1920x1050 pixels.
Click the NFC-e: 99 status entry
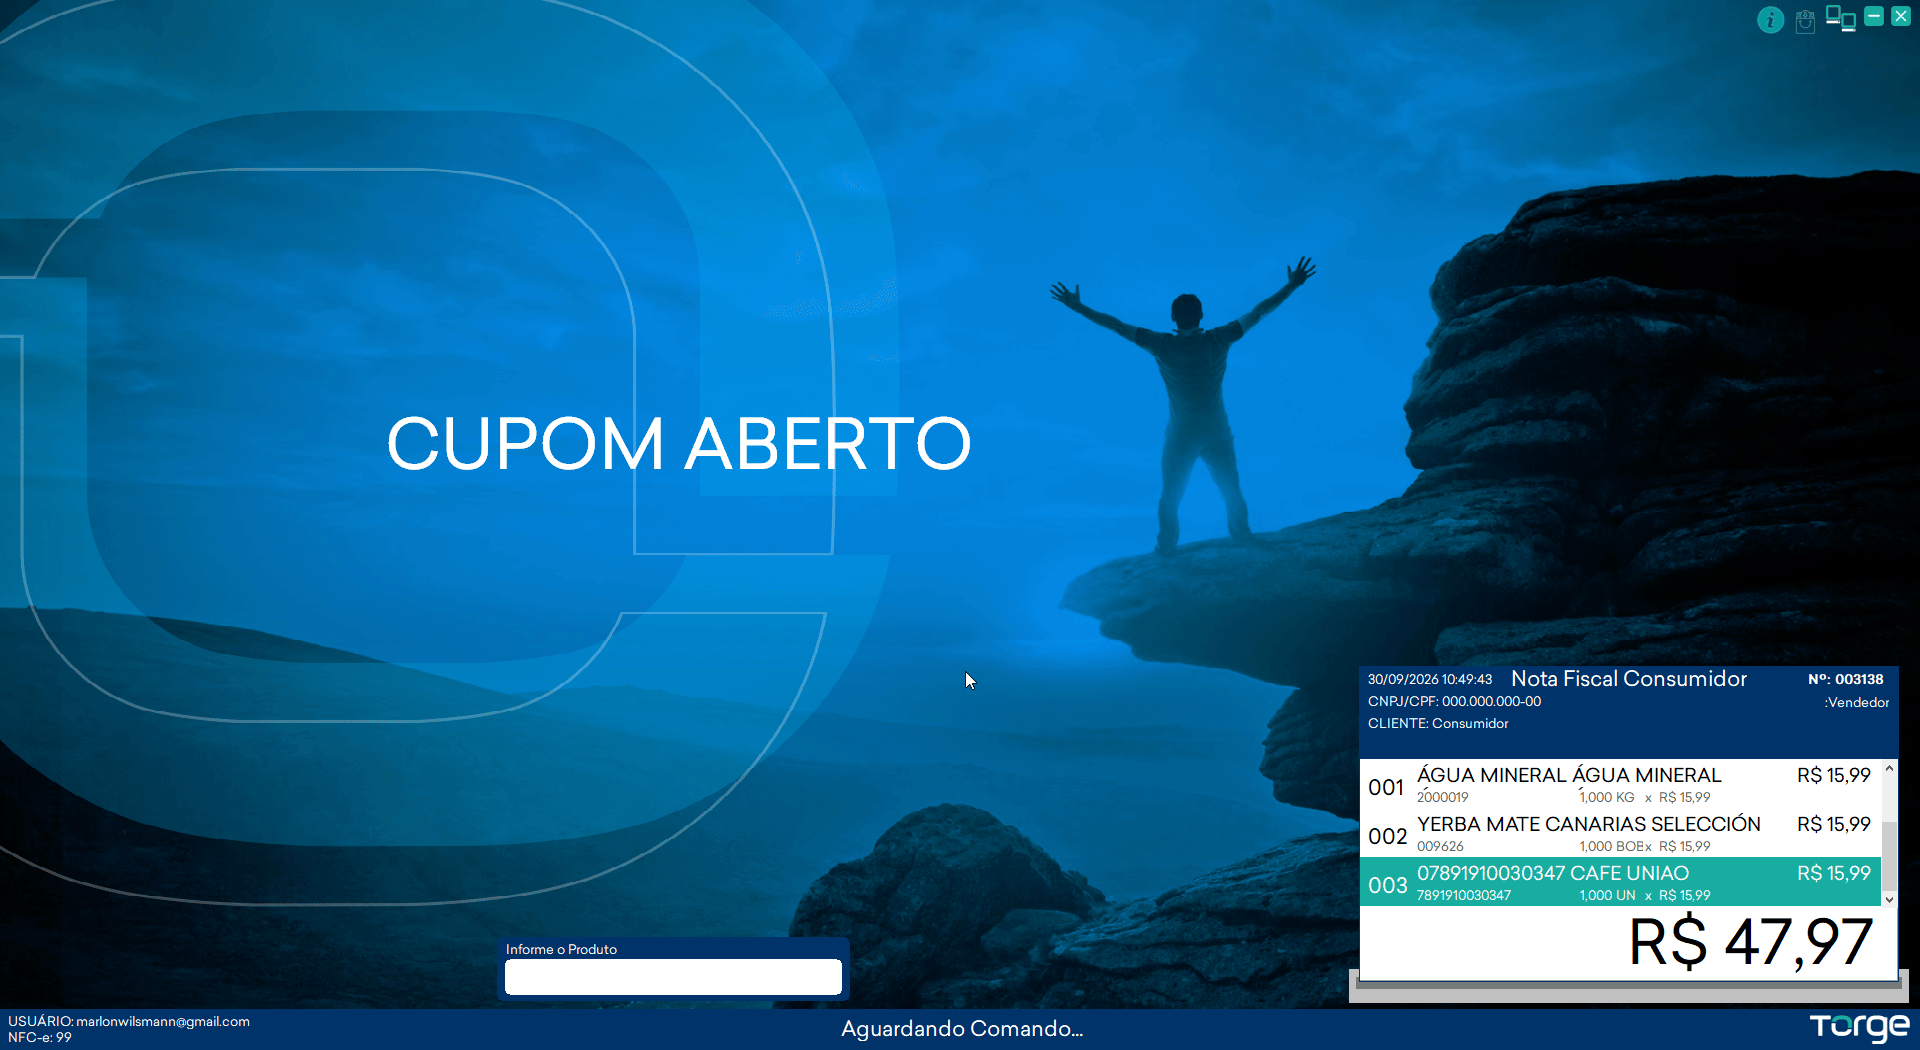click(40, 1037)
